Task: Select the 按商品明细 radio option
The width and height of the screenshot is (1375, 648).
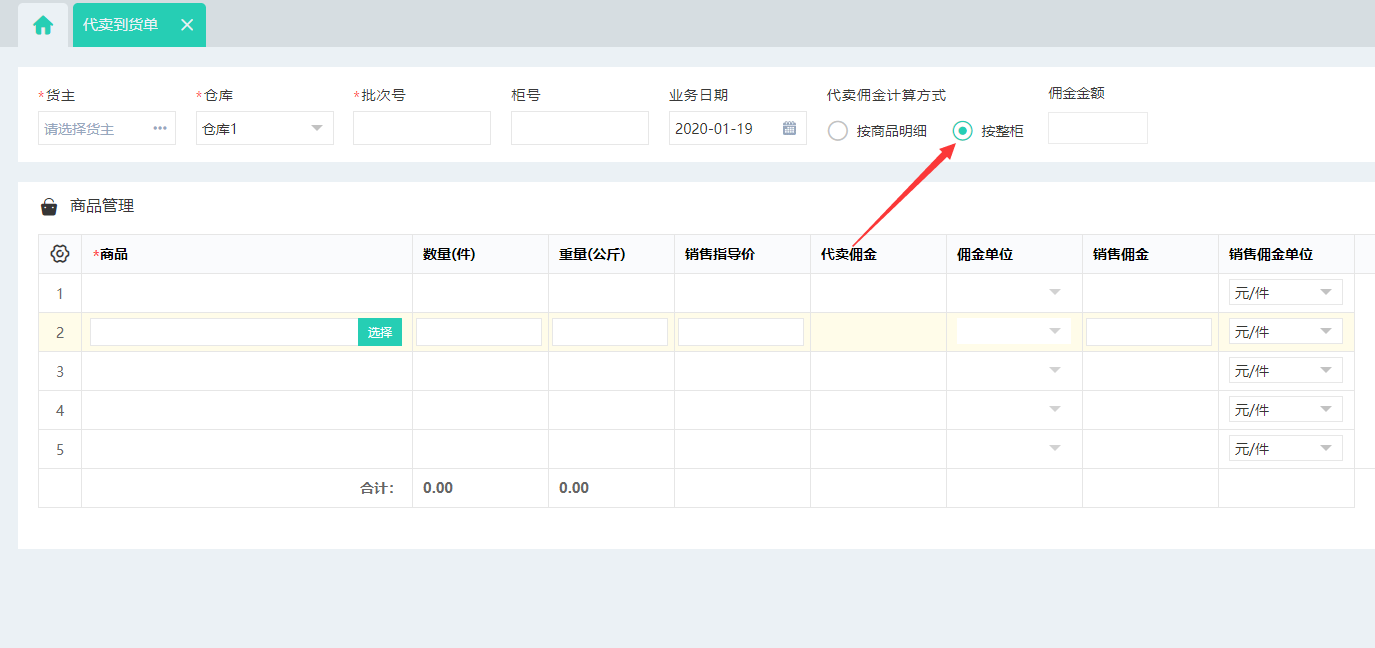Action: pos(838,131)
